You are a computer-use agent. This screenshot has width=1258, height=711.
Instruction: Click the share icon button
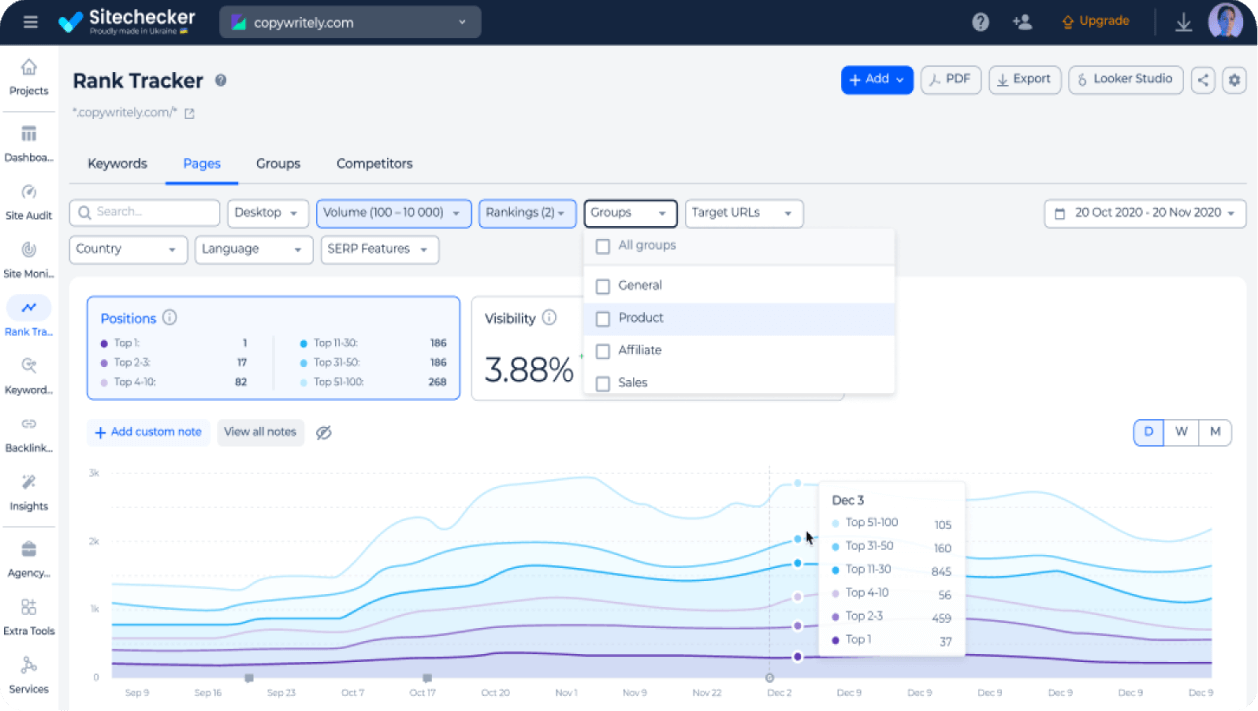(x=1203, y=80)
